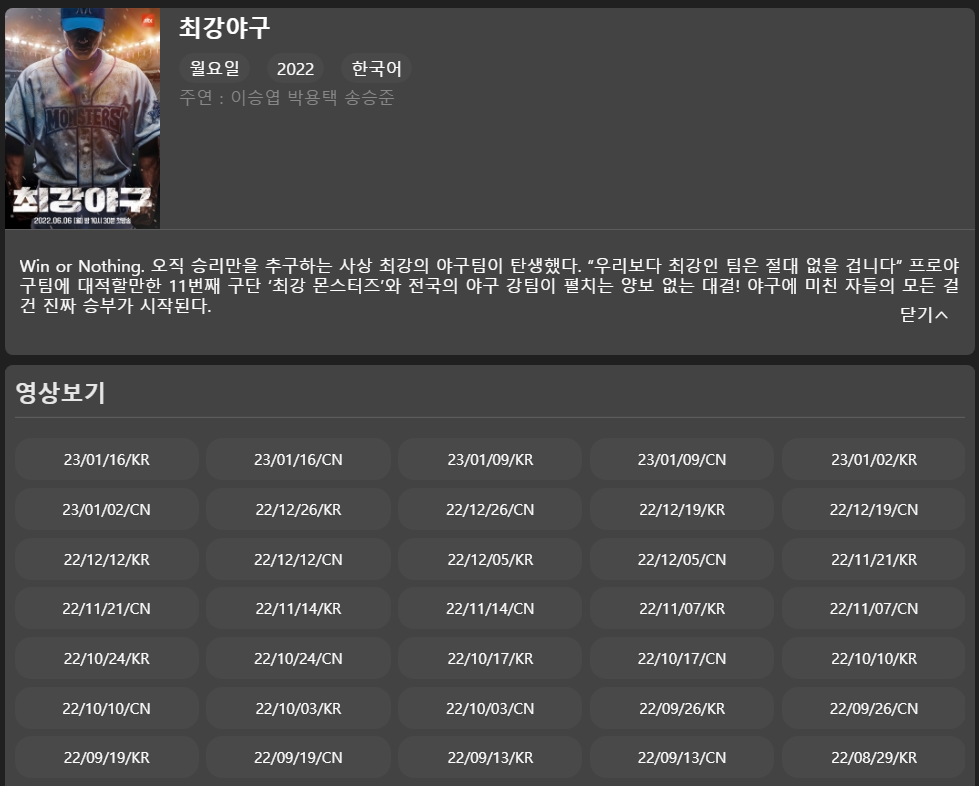Start episode 22/09/19/KR
Screen dimensions: 979x786
(x=107, y=757)
